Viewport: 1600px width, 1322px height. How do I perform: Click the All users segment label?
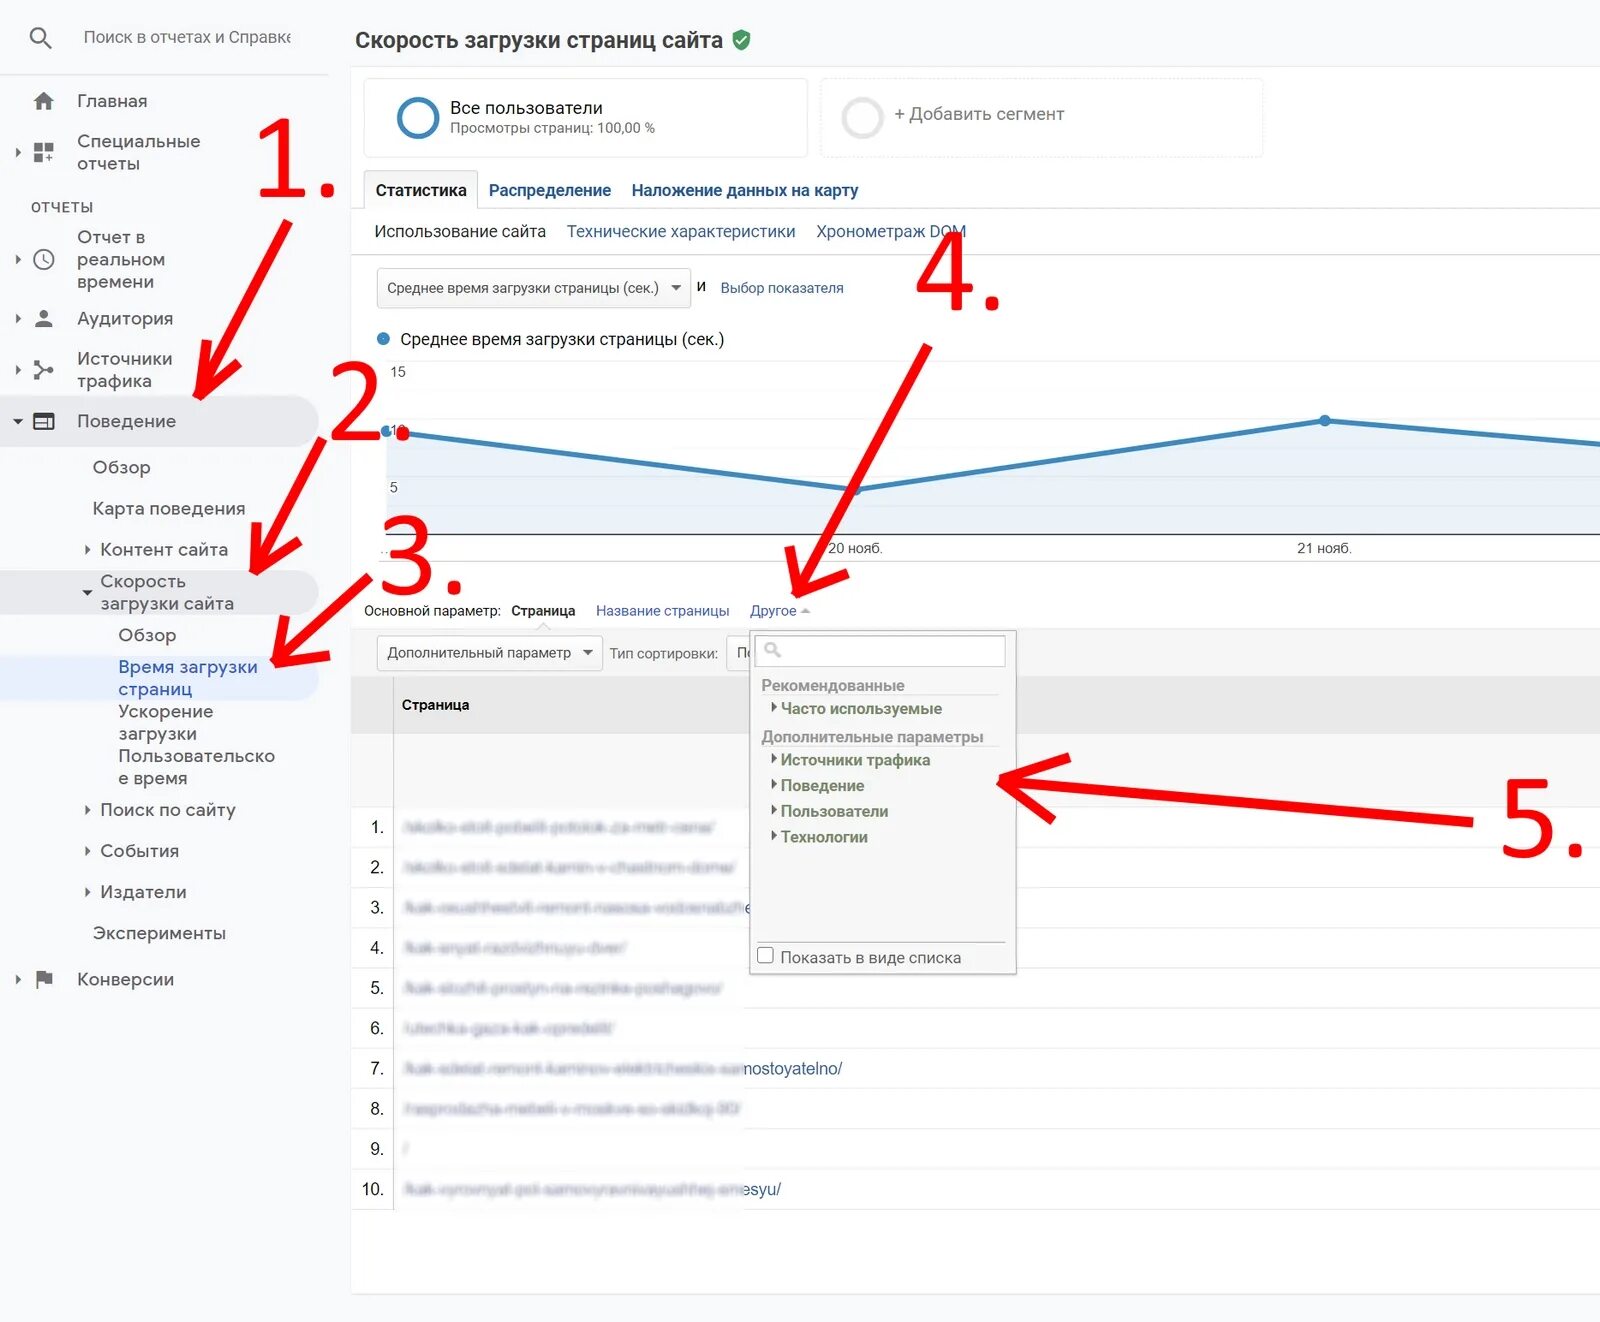526,108
